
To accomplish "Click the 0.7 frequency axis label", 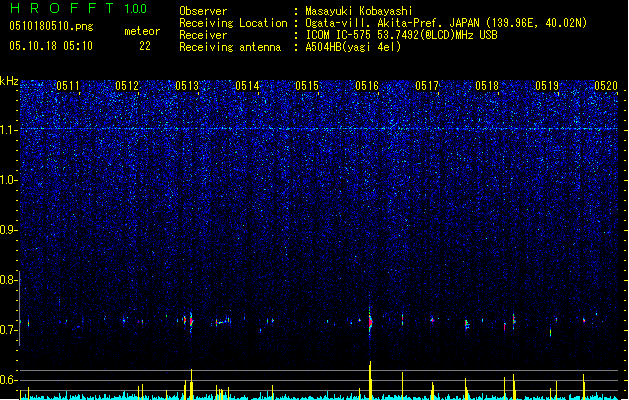I will coord(8,330).
